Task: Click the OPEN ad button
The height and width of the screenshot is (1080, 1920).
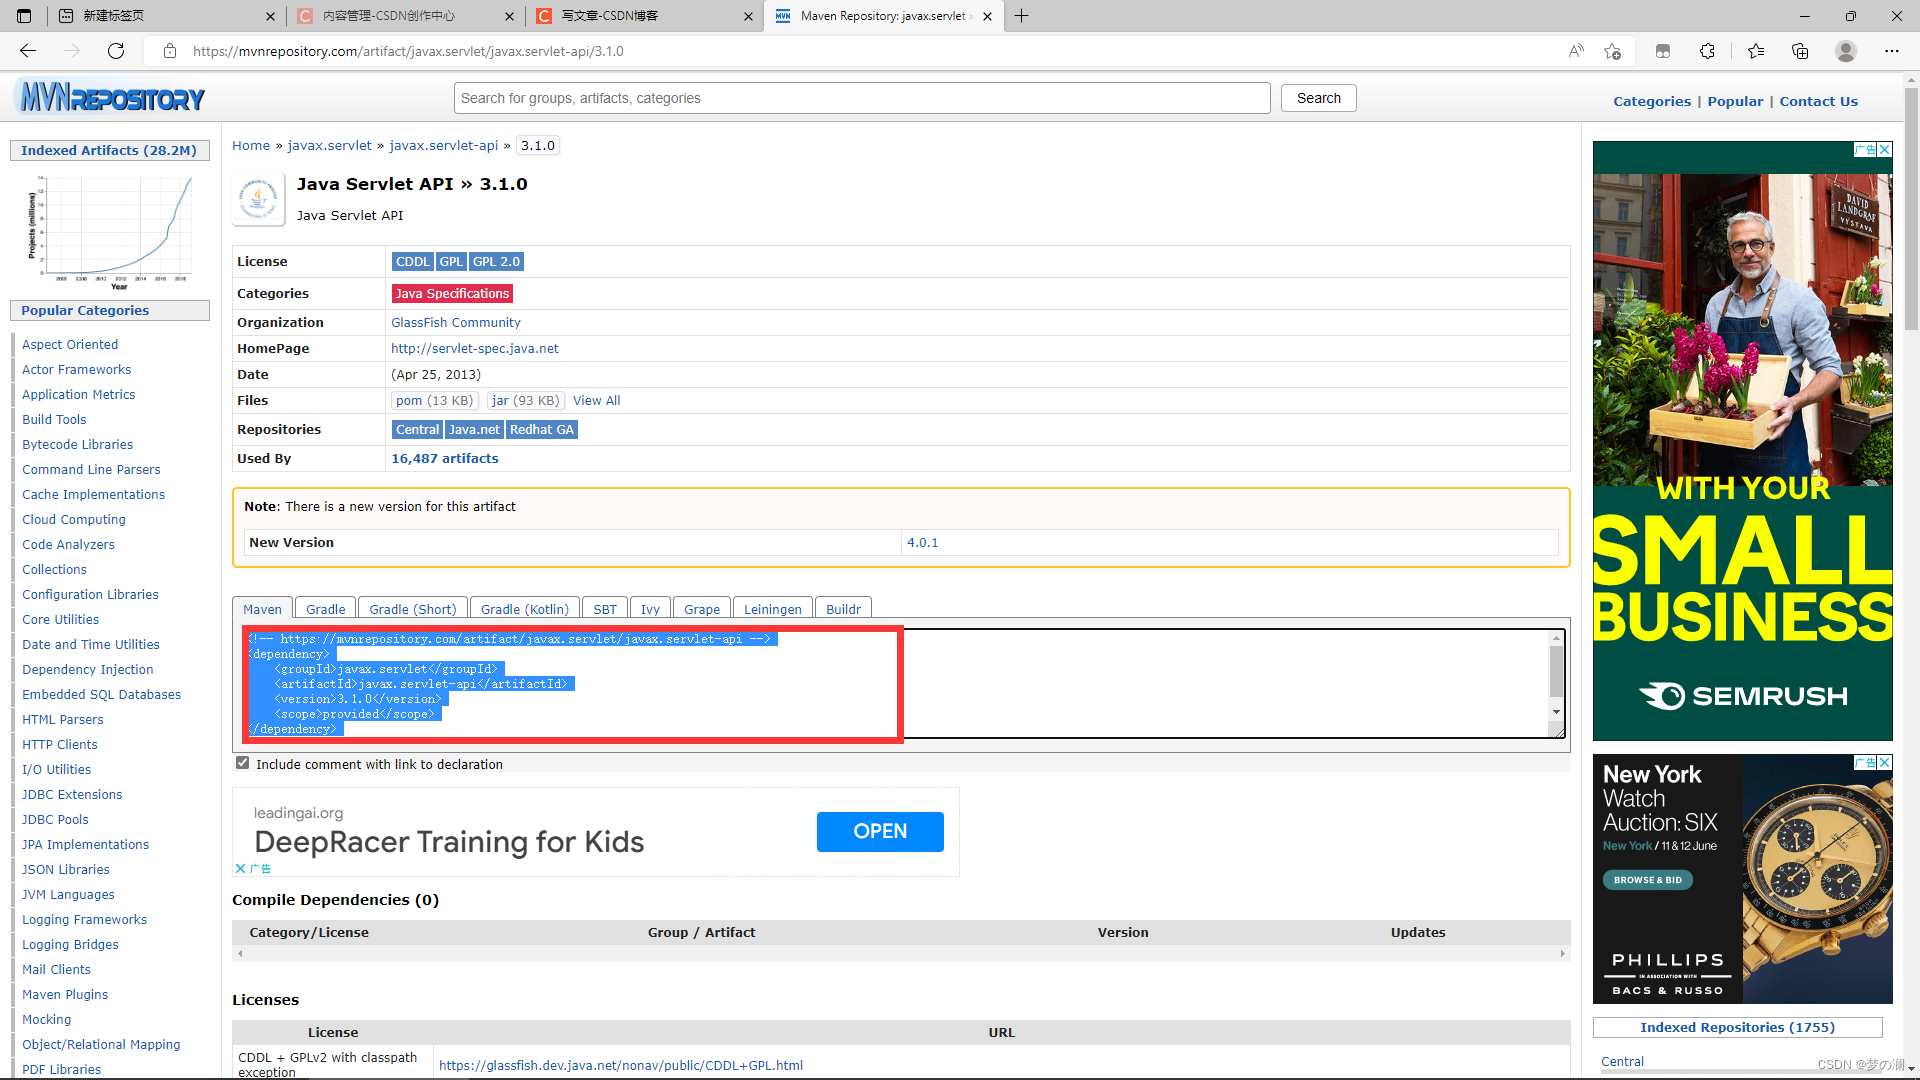Action: tap(880, 832)
